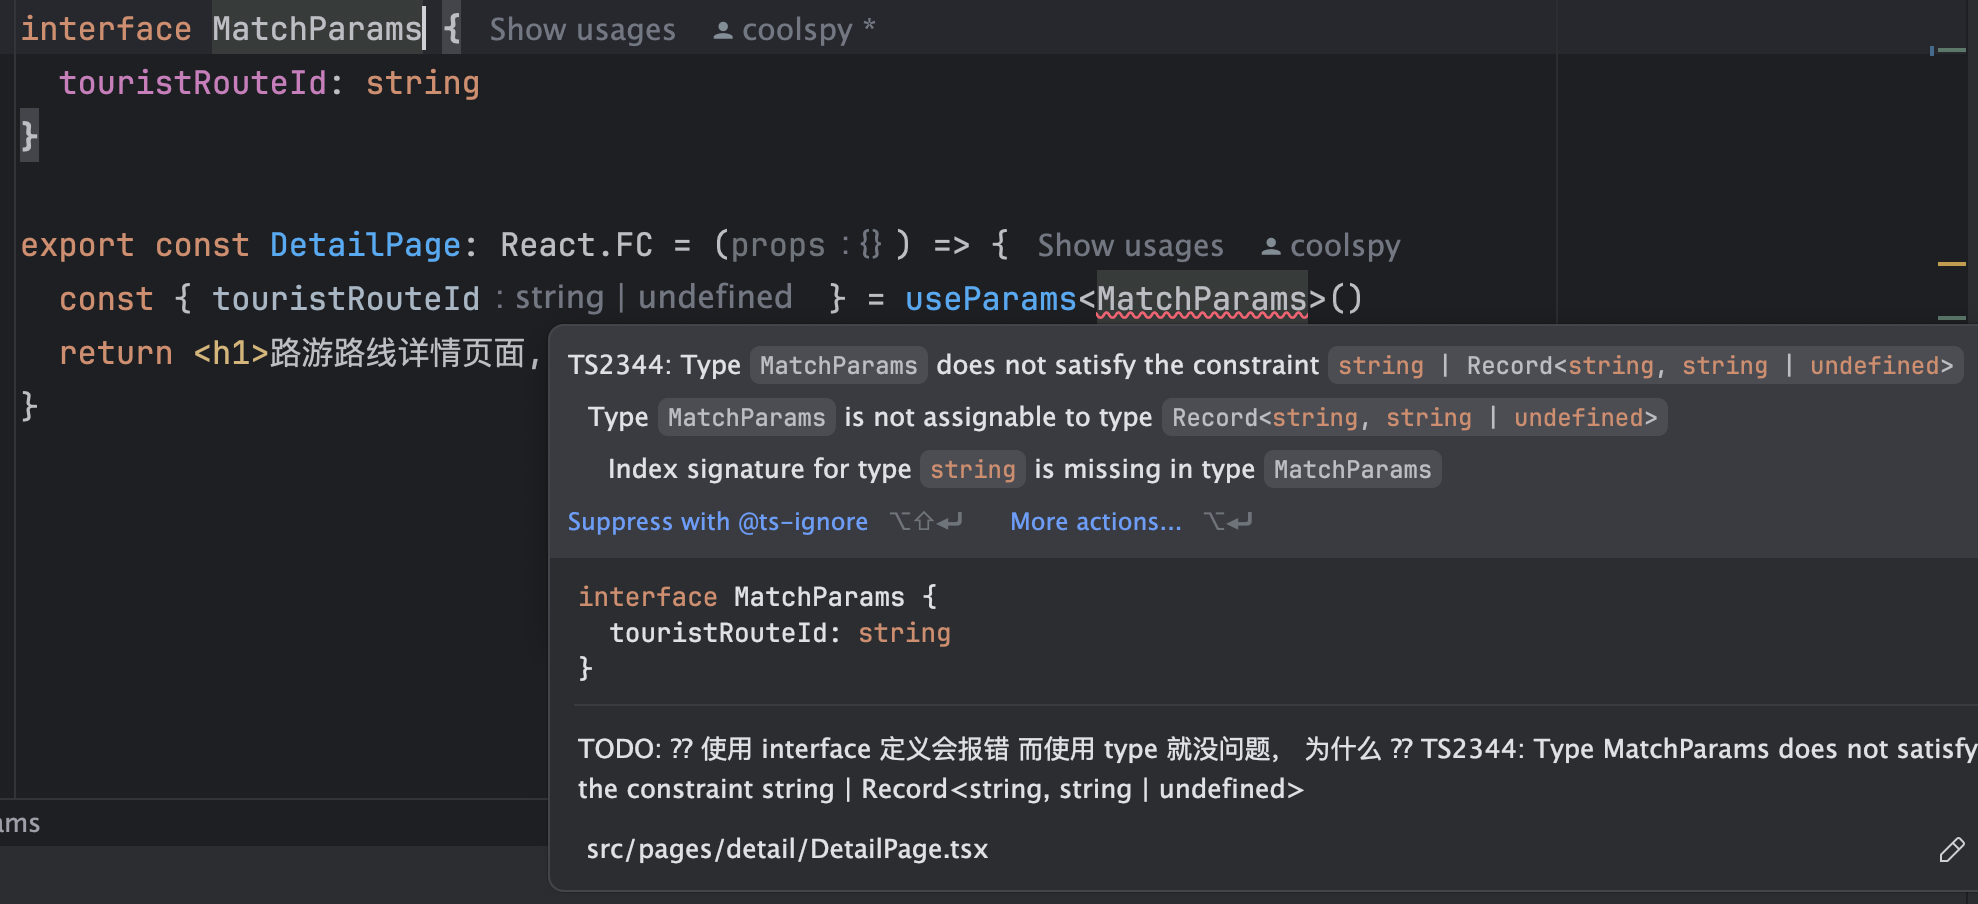The height and width of the screenshot is (904, 1978).
Task: Click the useParams function call
Action: [990, 299]
